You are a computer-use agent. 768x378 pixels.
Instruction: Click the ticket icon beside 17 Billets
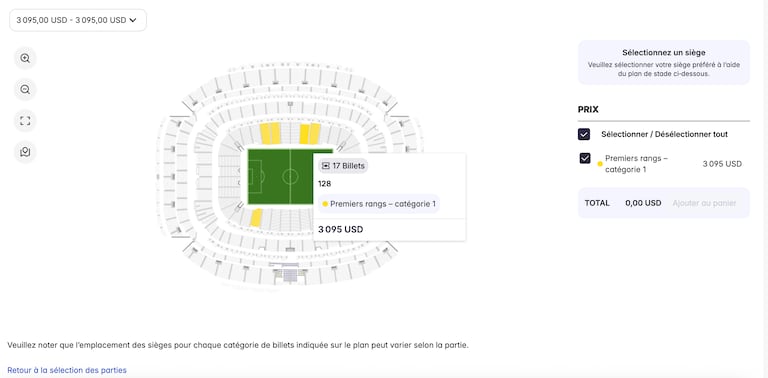326,166
